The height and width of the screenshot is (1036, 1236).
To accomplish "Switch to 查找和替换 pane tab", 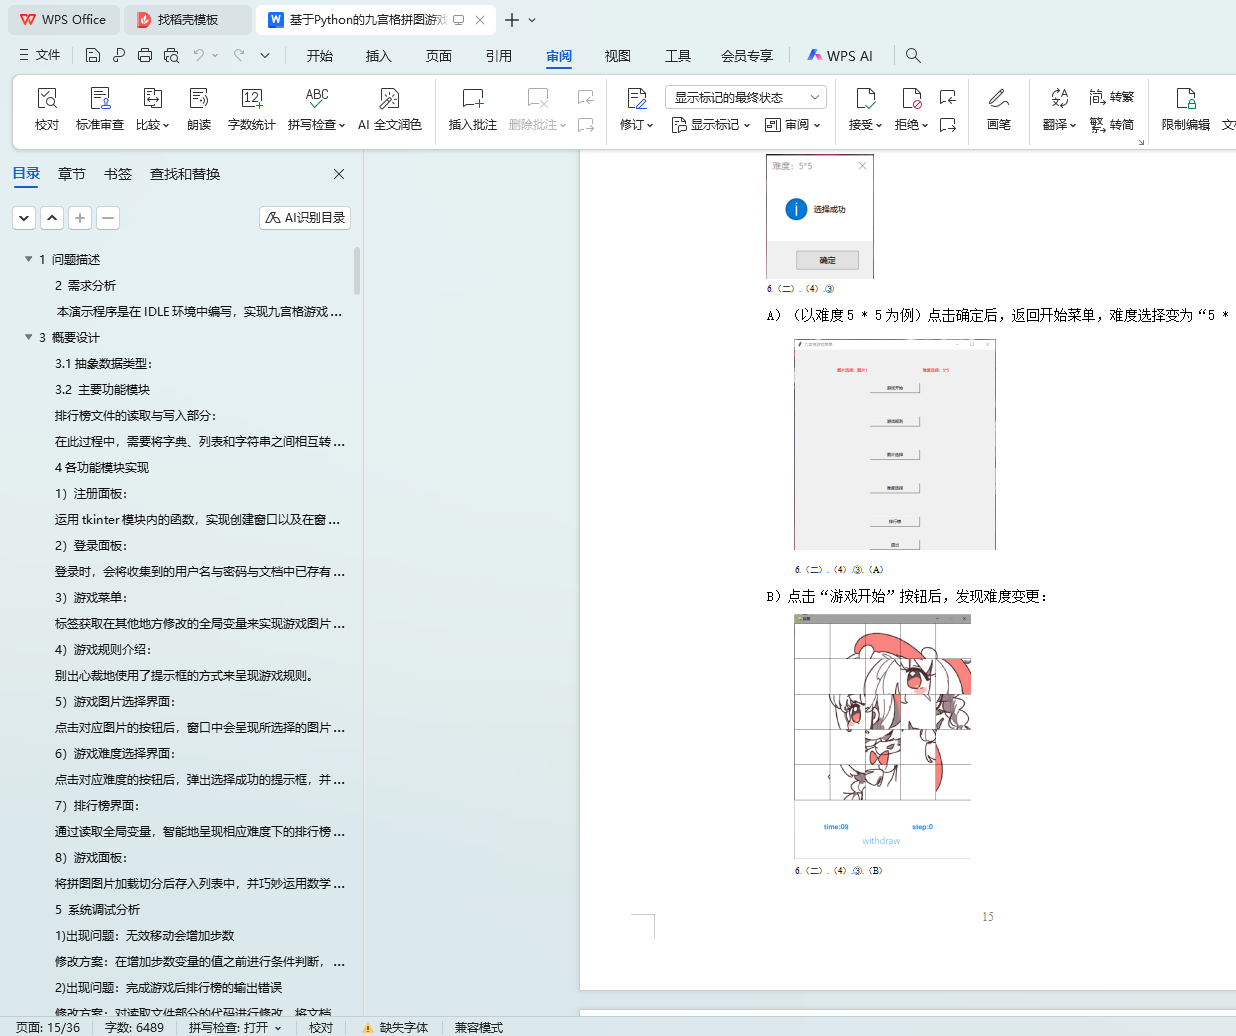I will [185, 174].
